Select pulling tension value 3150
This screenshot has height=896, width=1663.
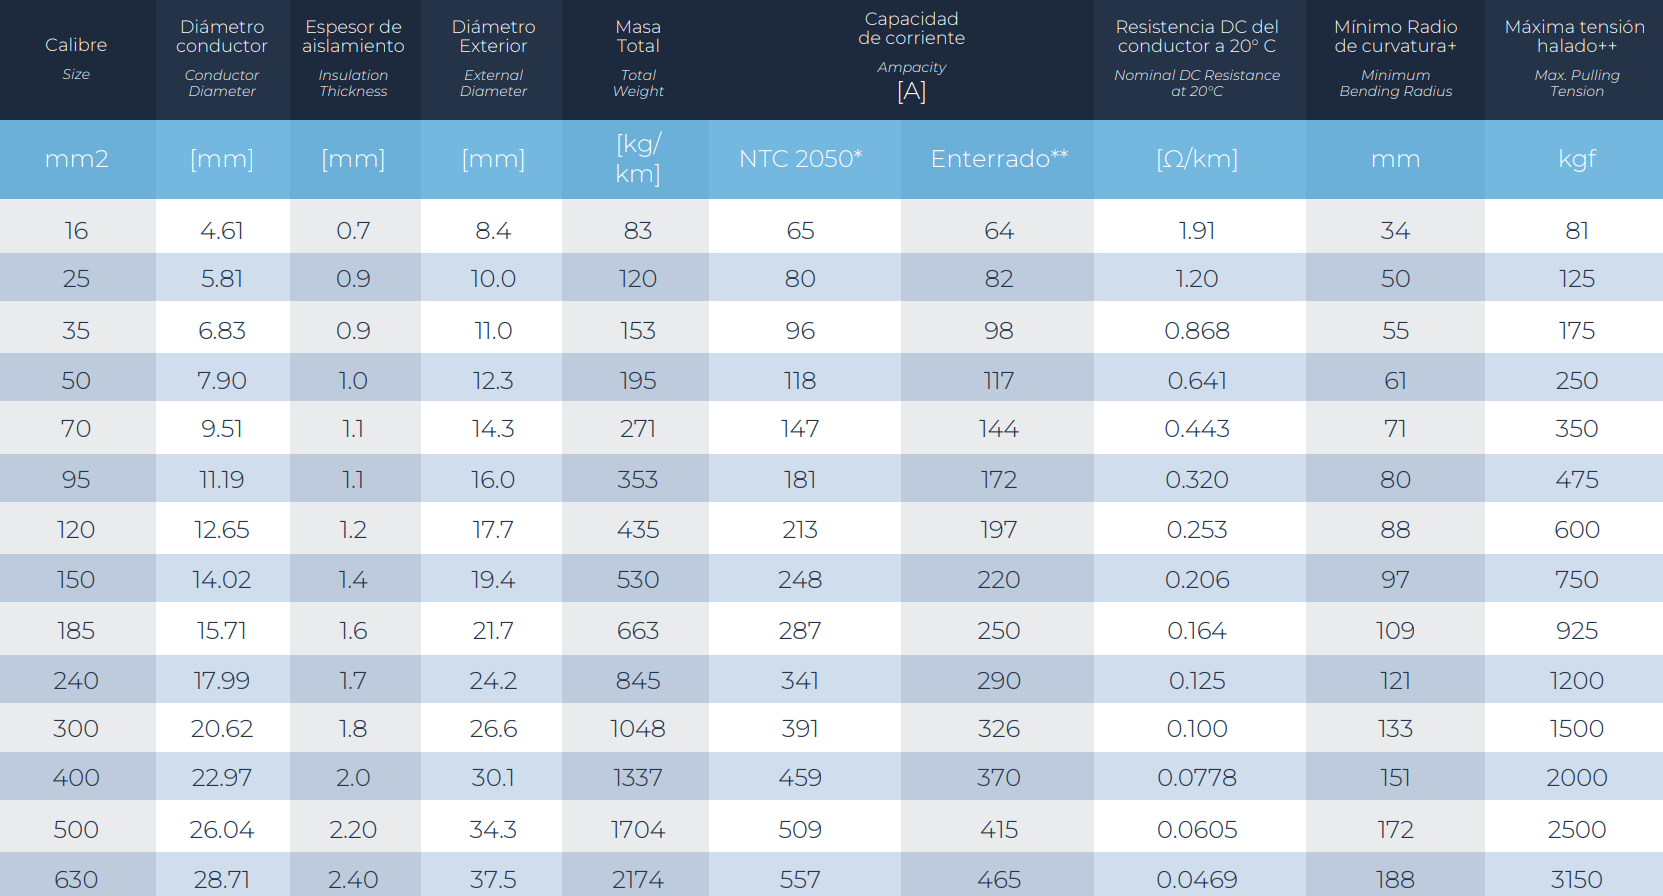[x=1576, y=880]
